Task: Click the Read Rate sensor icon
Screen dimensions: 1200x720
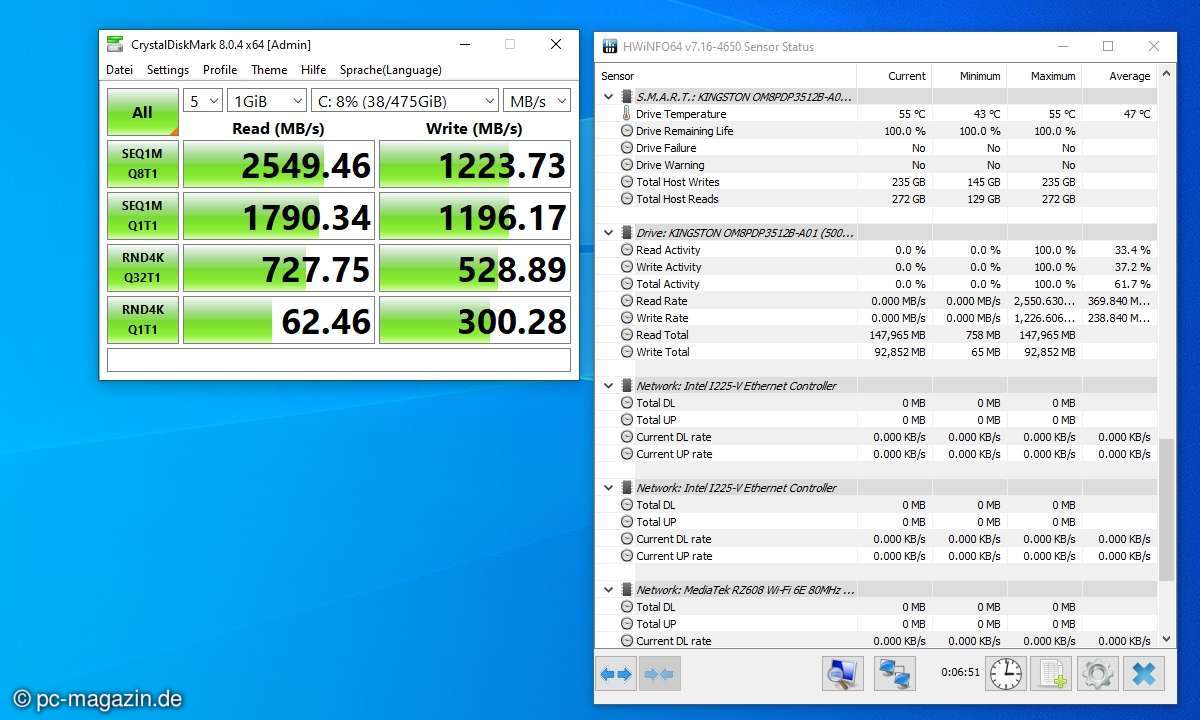Action: (x=627, y=301)
